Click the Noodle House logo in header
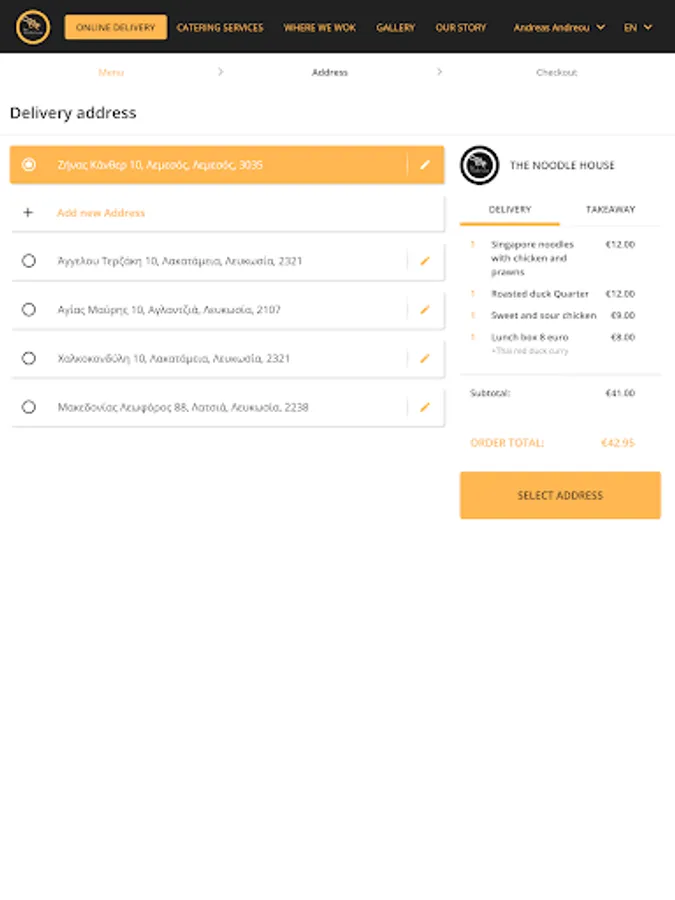 tap(33, 27)
